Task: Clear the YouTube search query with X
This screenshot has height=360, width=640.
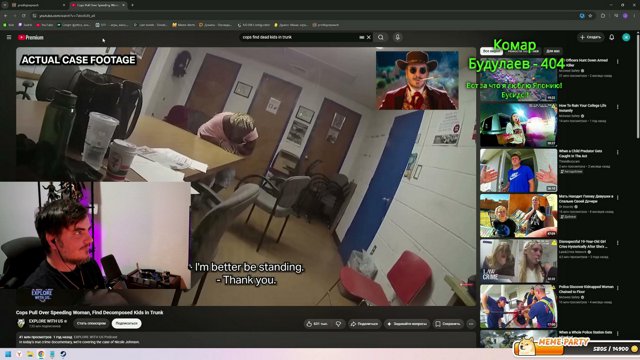Action: pyautogui.click(x=369, y=37)
